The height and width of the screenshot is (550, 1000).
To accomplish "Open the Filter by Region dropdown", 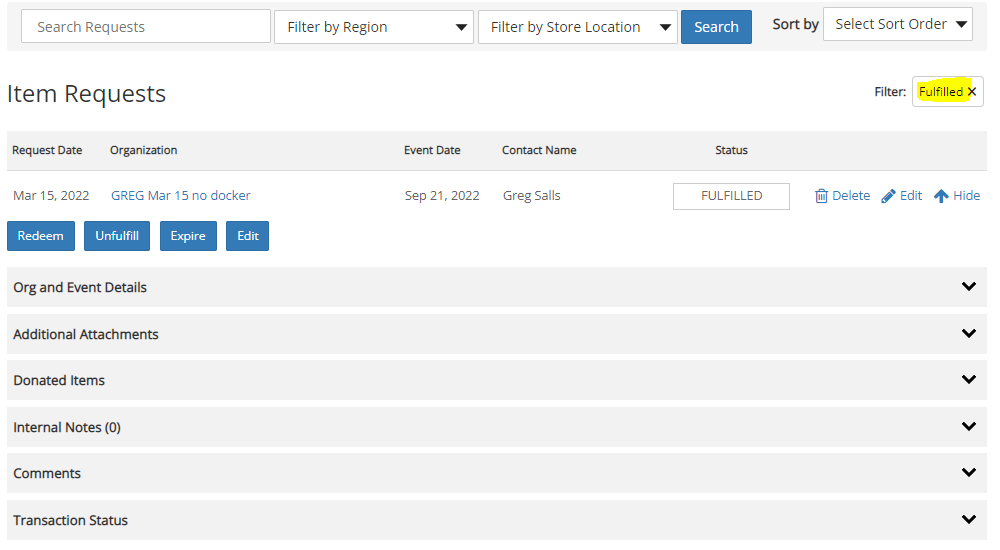I will [374, 27].
